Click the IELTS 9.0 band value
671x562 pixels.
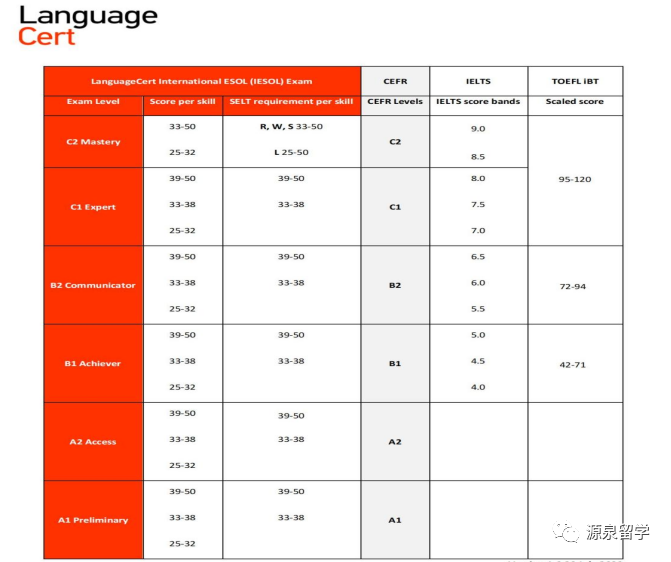pos(478,129)
